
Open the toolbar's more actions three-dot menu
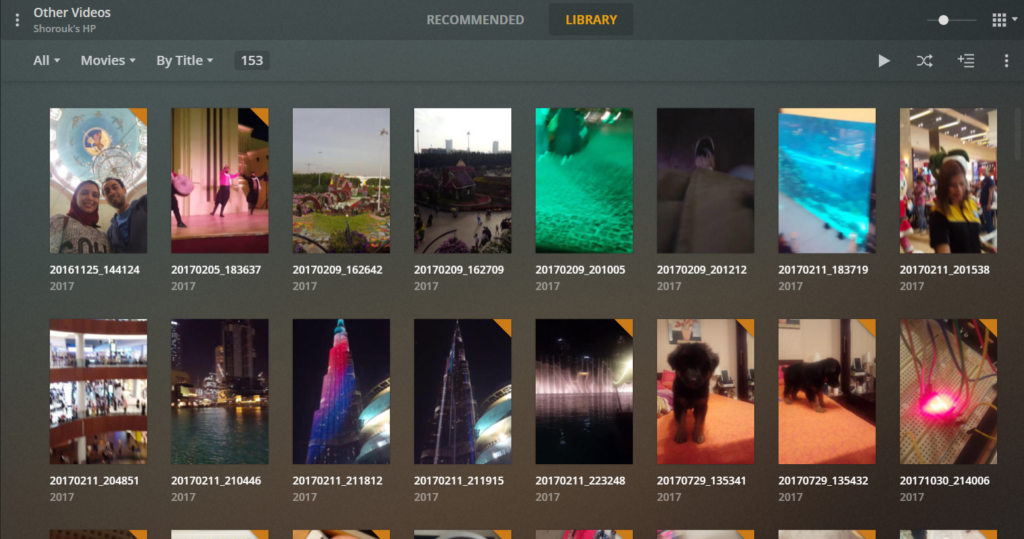click(1006, 61)
